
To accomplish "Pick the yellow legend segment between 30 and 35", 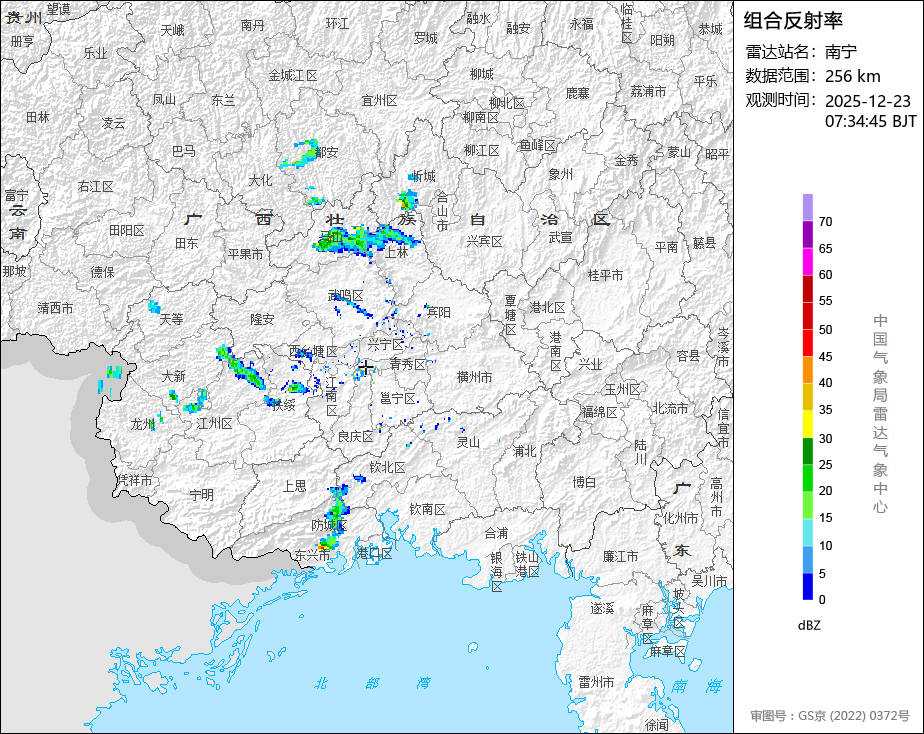I will pos(807,424).
